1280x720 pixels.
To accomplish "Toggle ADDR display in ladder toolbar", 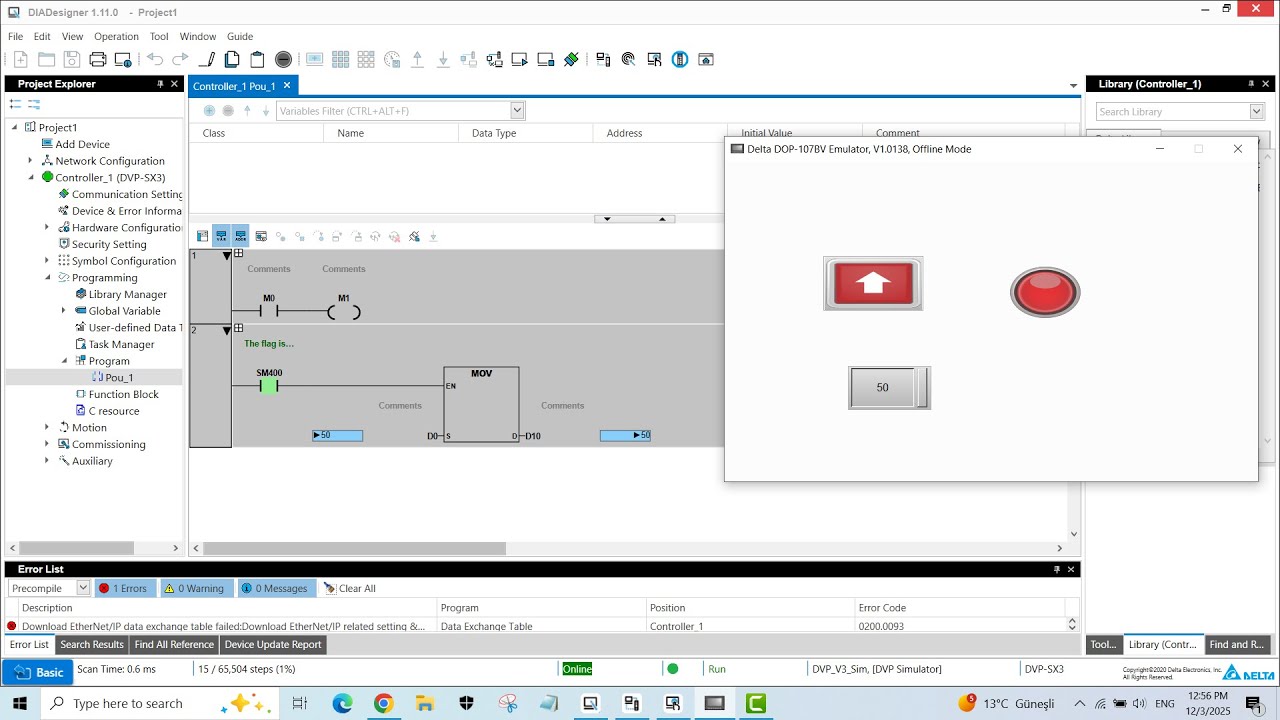I will pyautogui.click(x=240, y=237).
